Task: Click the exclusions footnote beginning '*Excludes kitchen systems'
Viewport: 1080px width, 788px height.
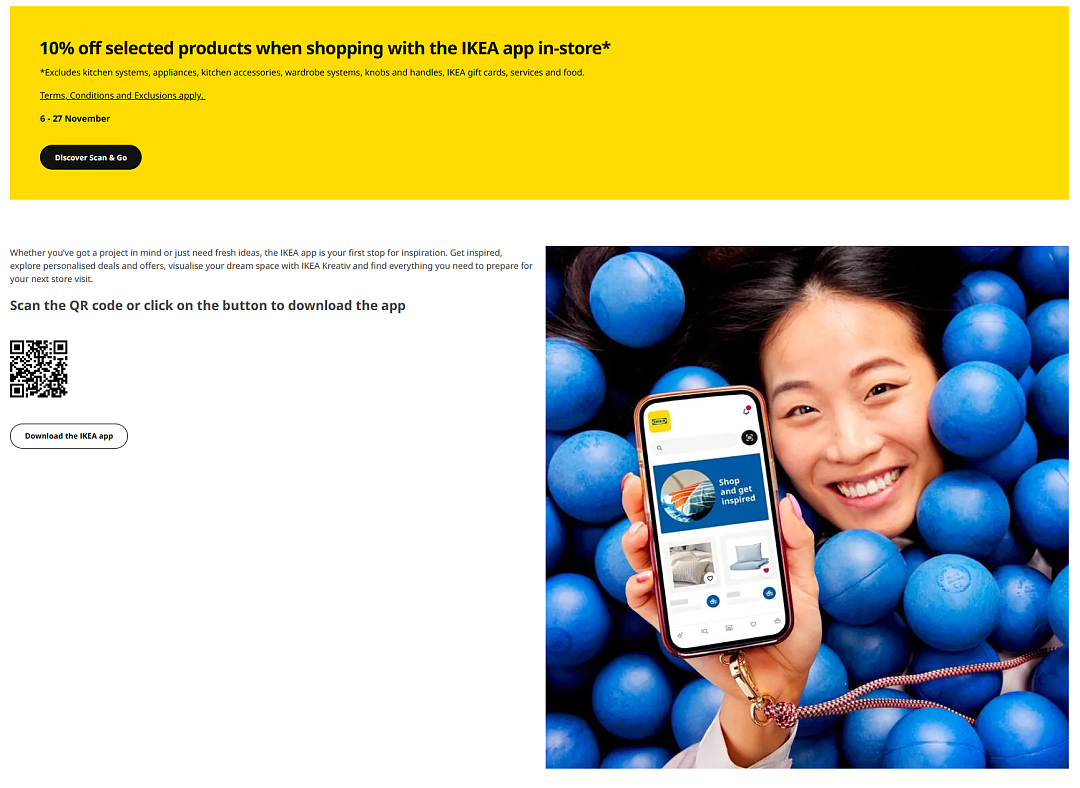Action: coord(312,72)
